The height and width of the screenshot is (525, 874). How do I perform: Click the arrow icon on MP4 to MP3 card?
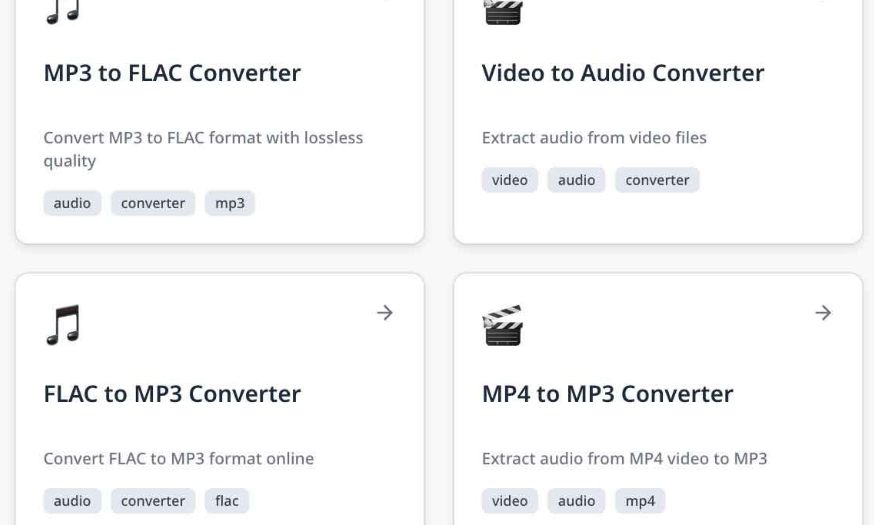tap(823, 313)
